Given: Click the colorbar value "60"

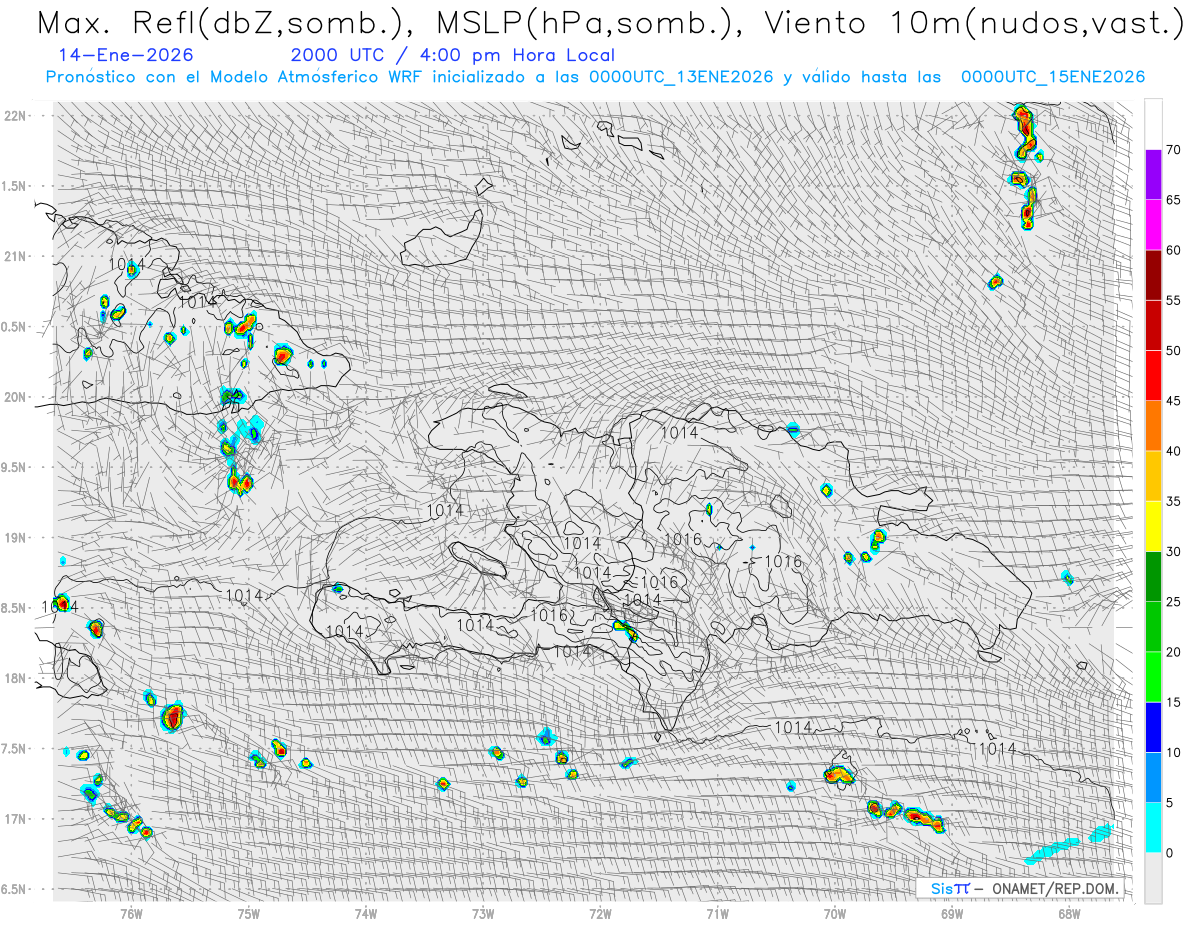Looking at the screenshot, I should pos(1174,250).
